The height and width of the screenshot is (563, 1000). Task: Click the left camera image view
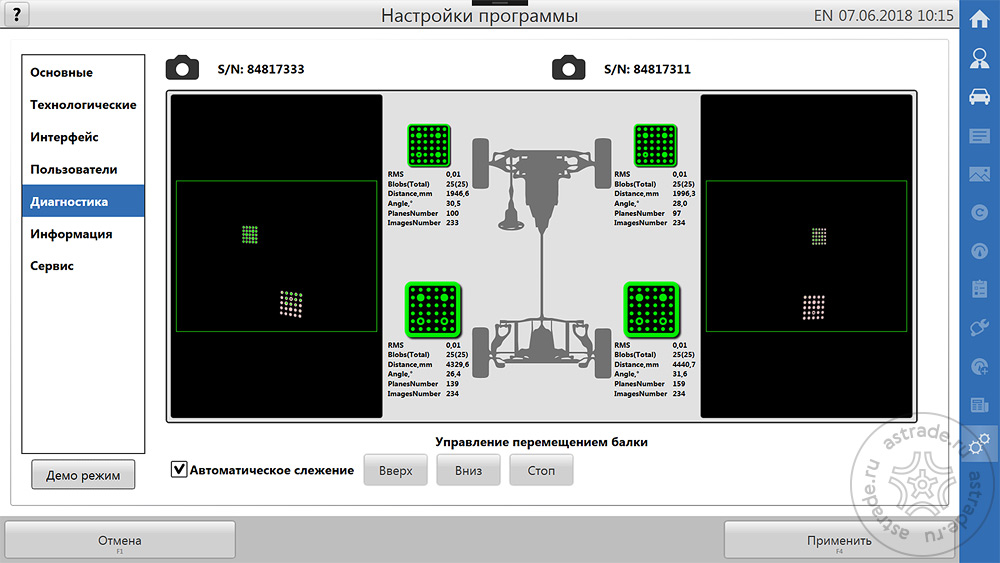tap(276, 256)
